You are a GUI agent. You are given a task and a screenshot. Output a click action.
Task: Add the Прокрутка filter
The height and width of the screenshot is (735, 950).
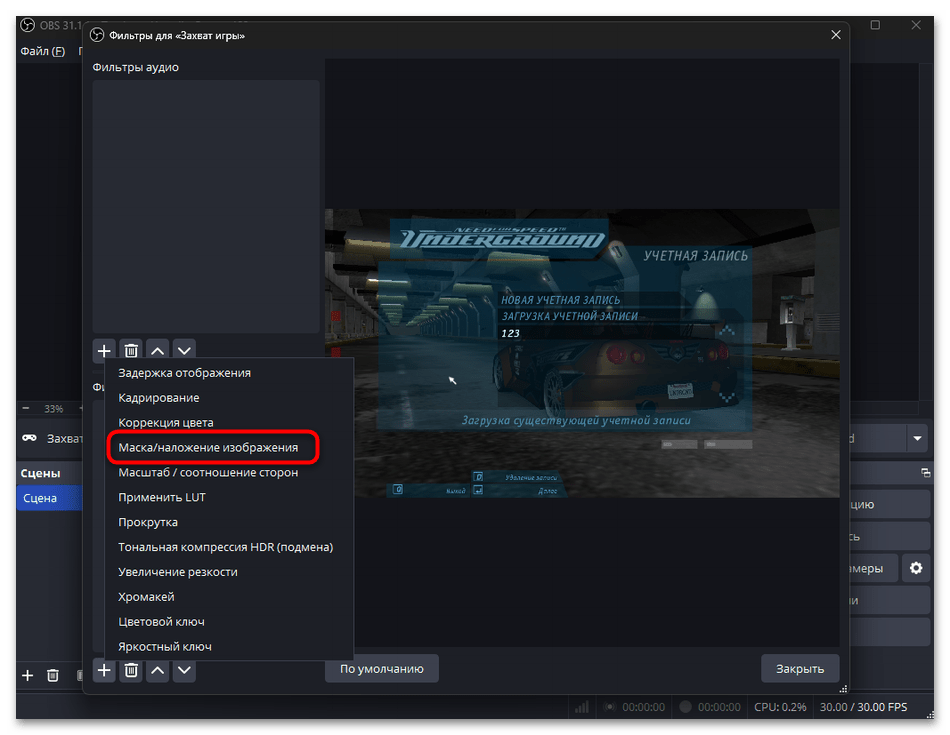229,522
